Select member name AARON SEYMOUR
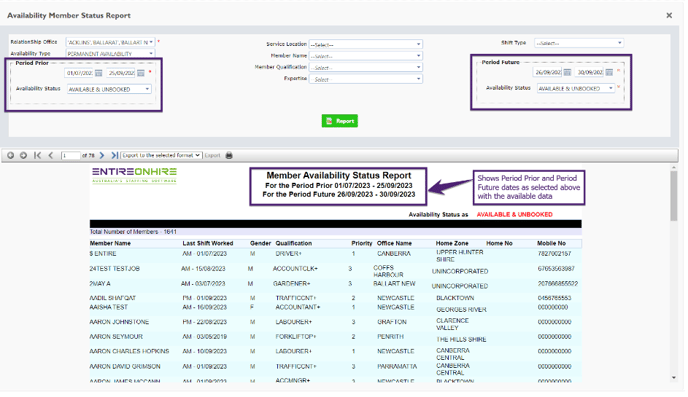 (116, 337)
